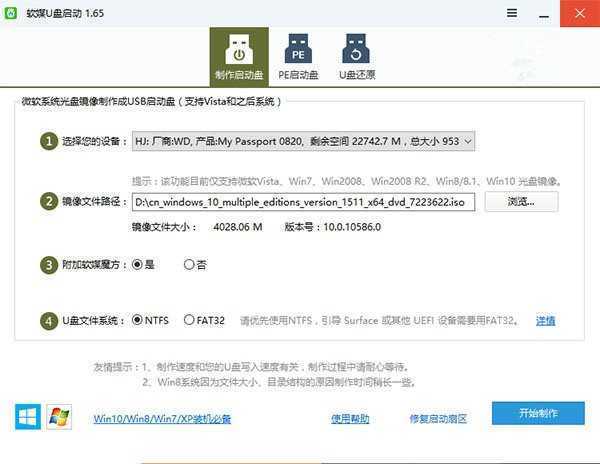Click the ISO image file path field
600x464 pixels.
[303, 202]
